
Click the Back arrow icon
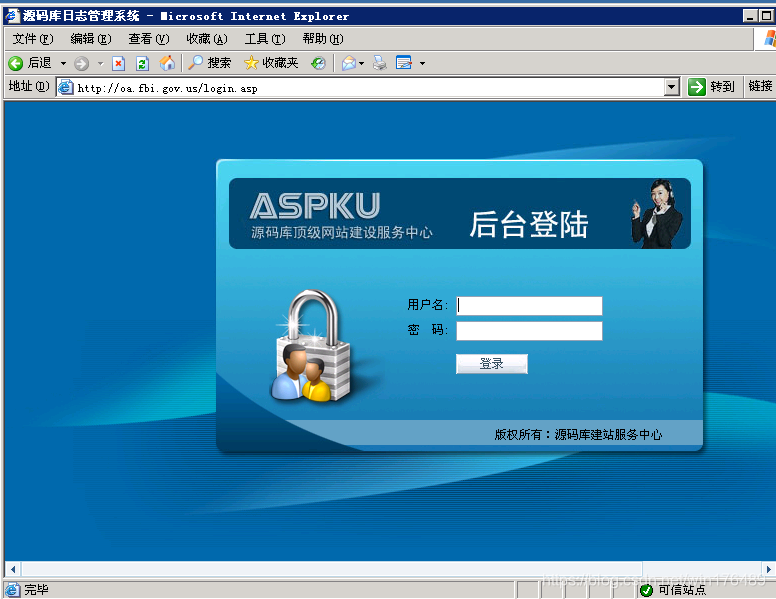(16, 63)
